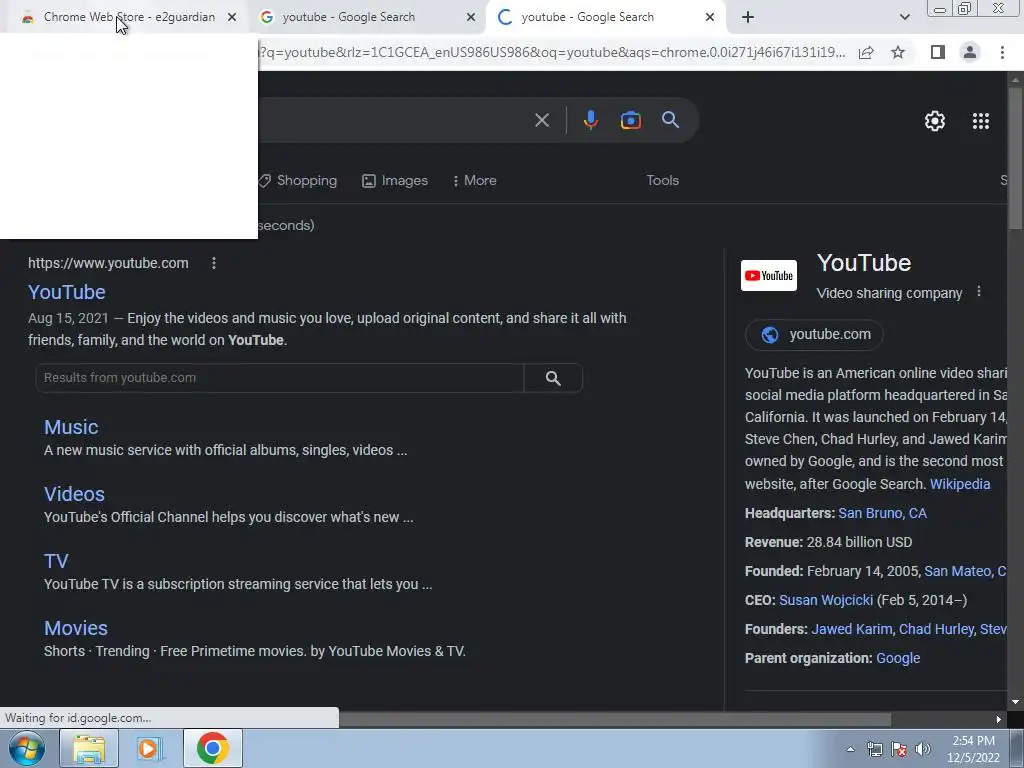Open the TV sitelink

coord(56,561)
